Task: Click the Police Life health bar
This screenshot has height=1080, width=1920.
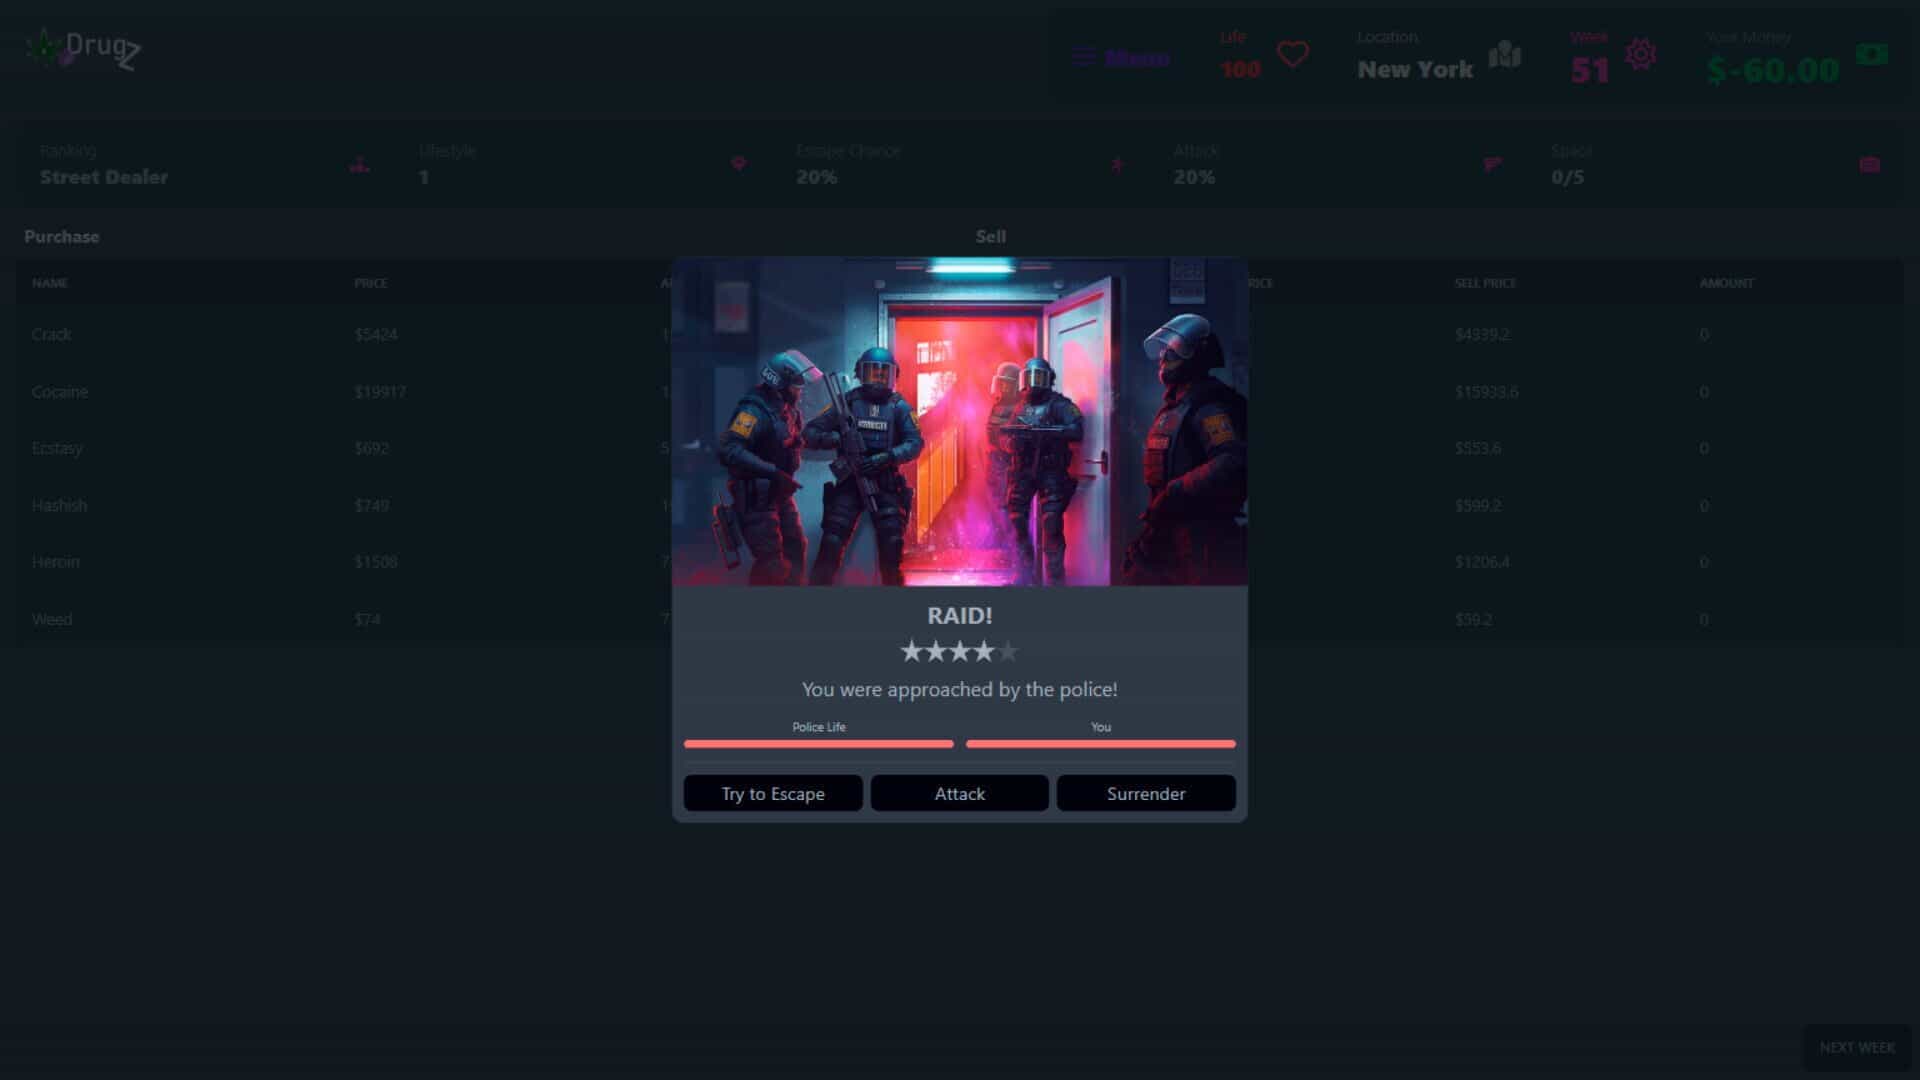Action: coord(818,744)
